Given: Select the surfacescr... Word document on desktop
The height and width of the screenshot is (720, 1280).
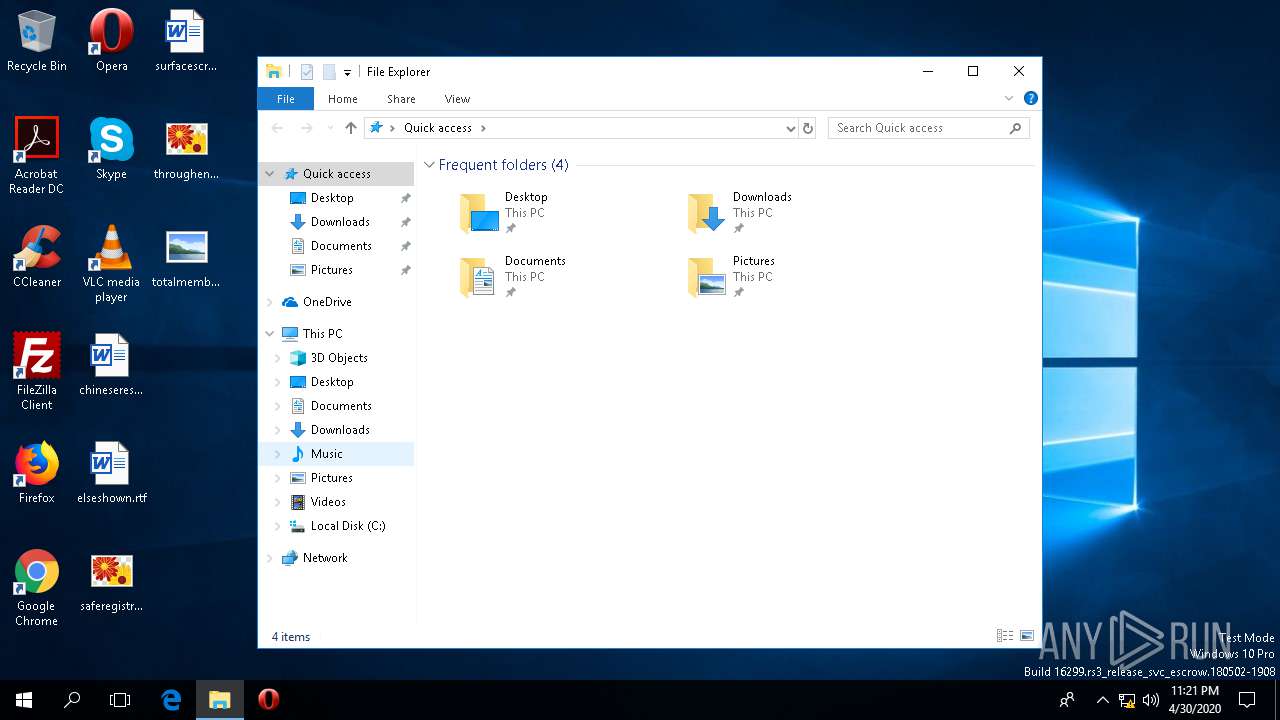Looking at the screenshot, I should (x=186, y=41).
